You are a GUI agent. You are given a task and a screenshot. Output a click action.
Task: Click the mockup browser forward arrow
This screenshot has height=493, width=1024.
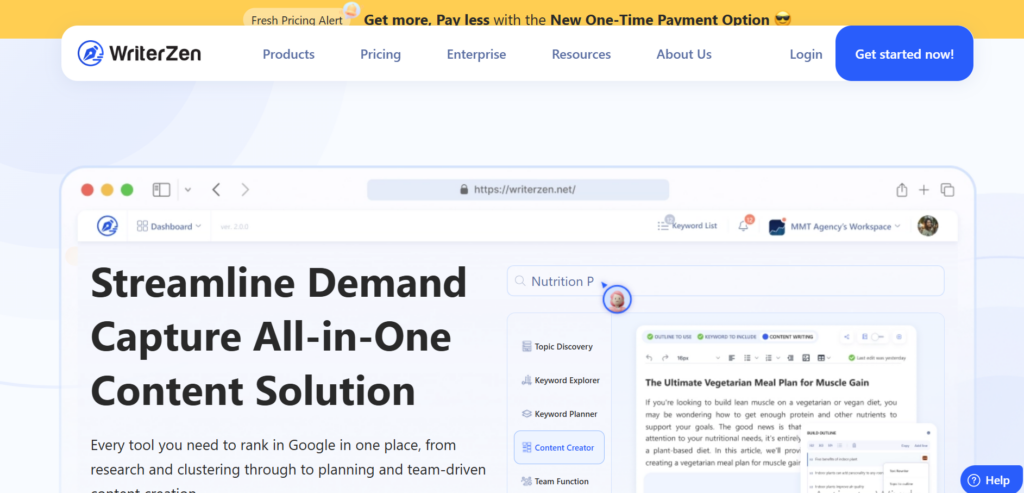[x=245, y=190]
